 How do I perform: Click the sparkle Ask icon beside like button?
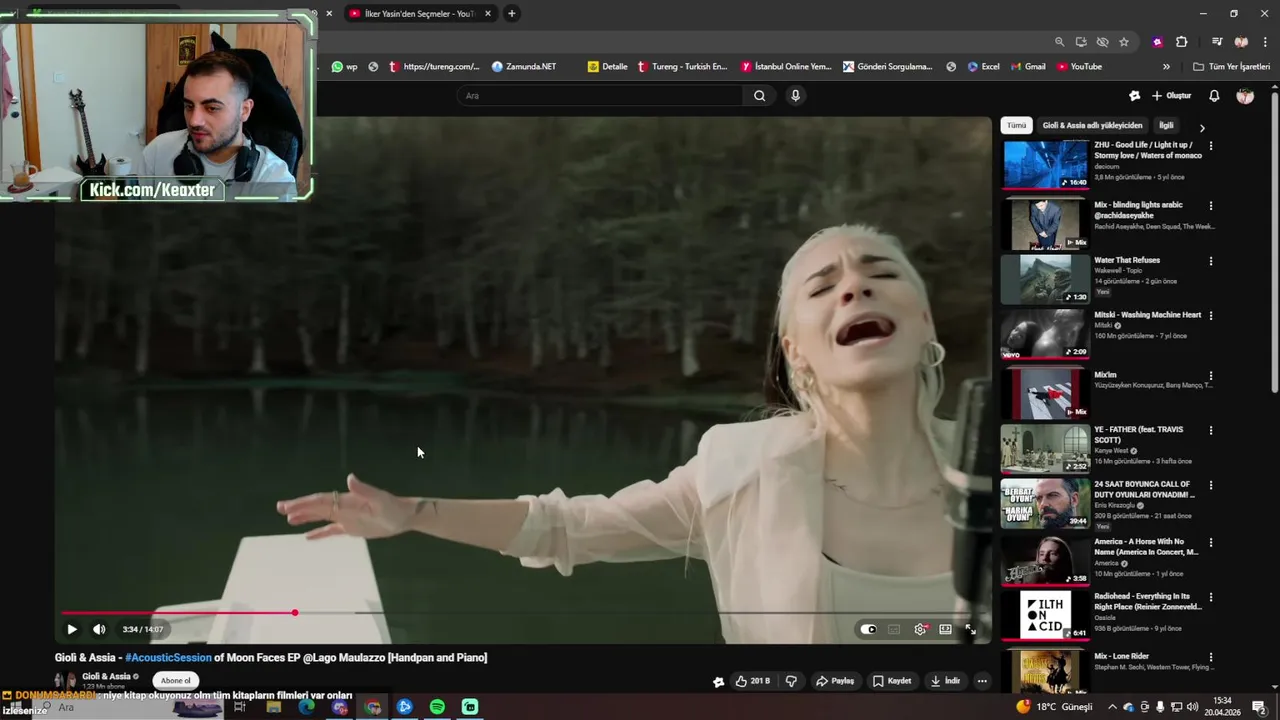coord(718,682)
